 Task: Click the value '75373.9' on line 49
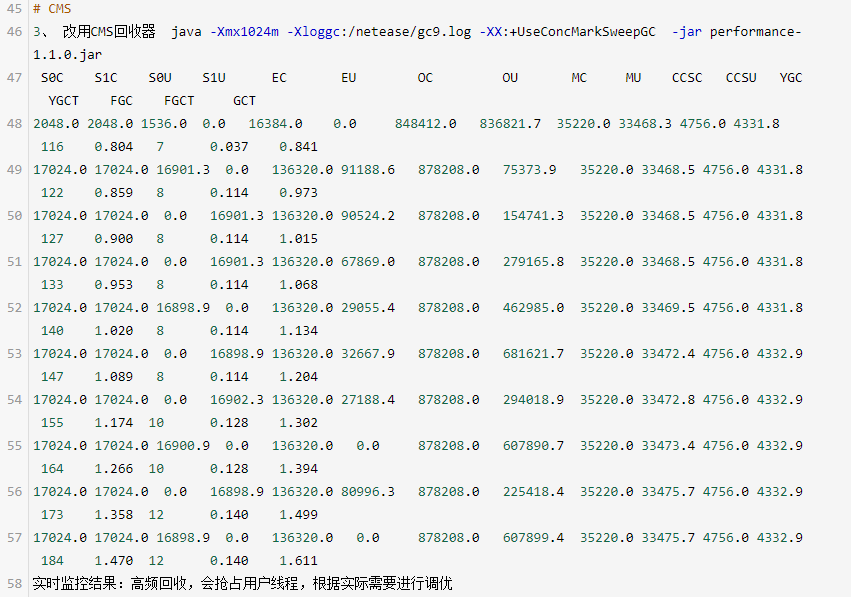(529, 170)
